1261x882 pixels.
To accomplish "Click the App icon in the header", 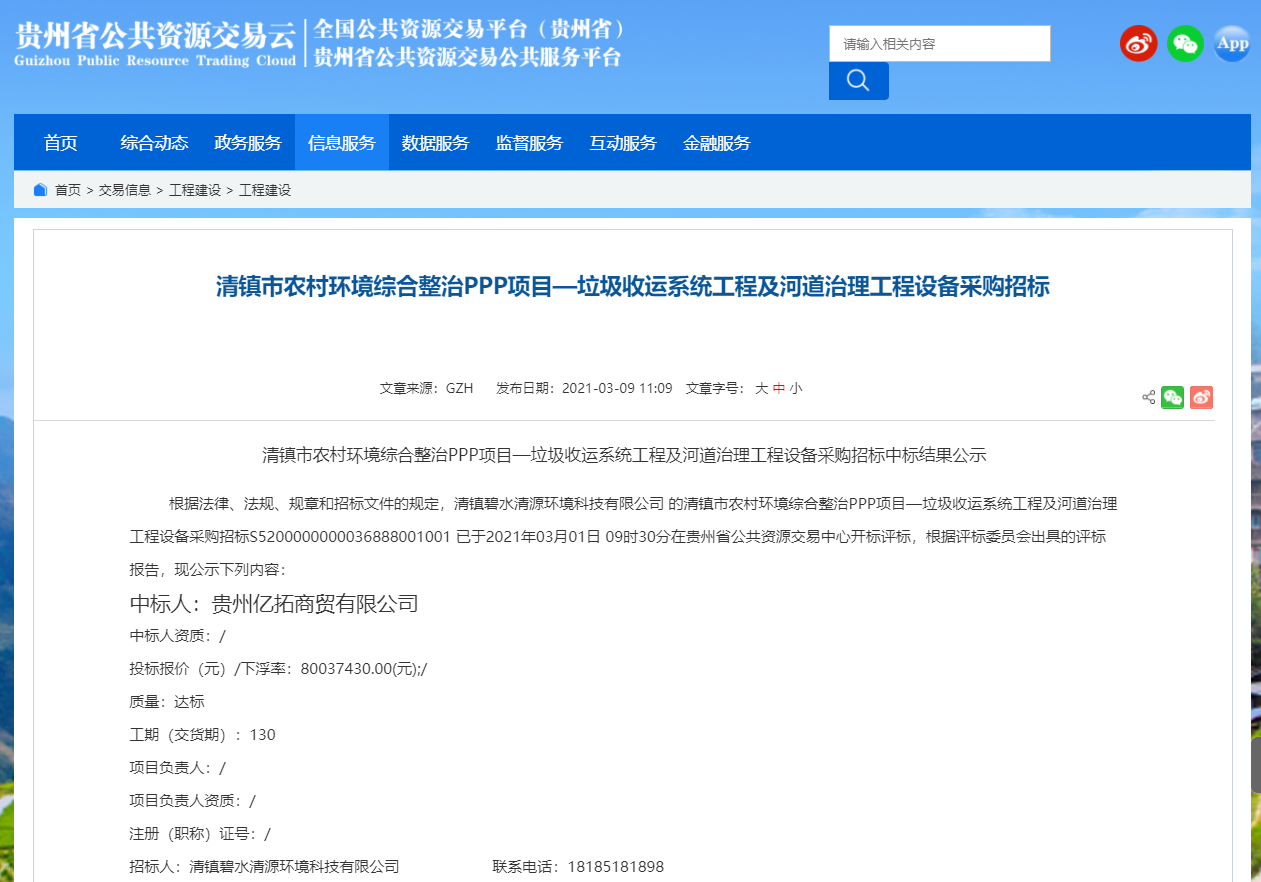I will click(x=1231, y=43).
